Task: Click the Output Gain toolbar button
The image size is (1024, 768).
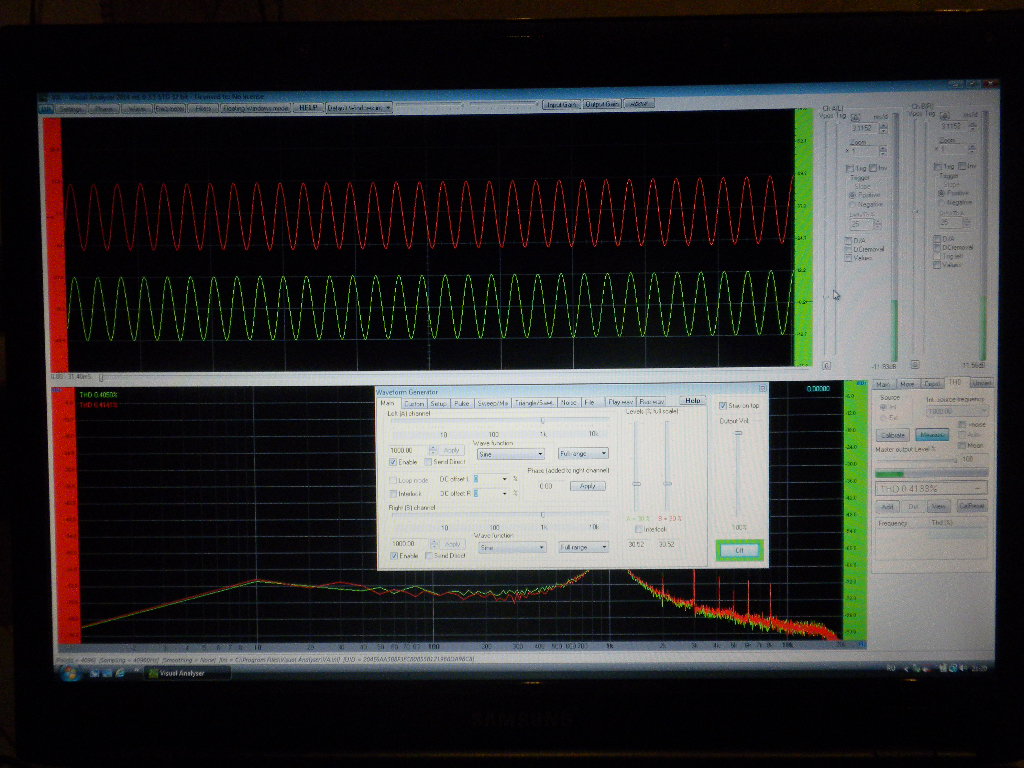Action: coord(602,104)
